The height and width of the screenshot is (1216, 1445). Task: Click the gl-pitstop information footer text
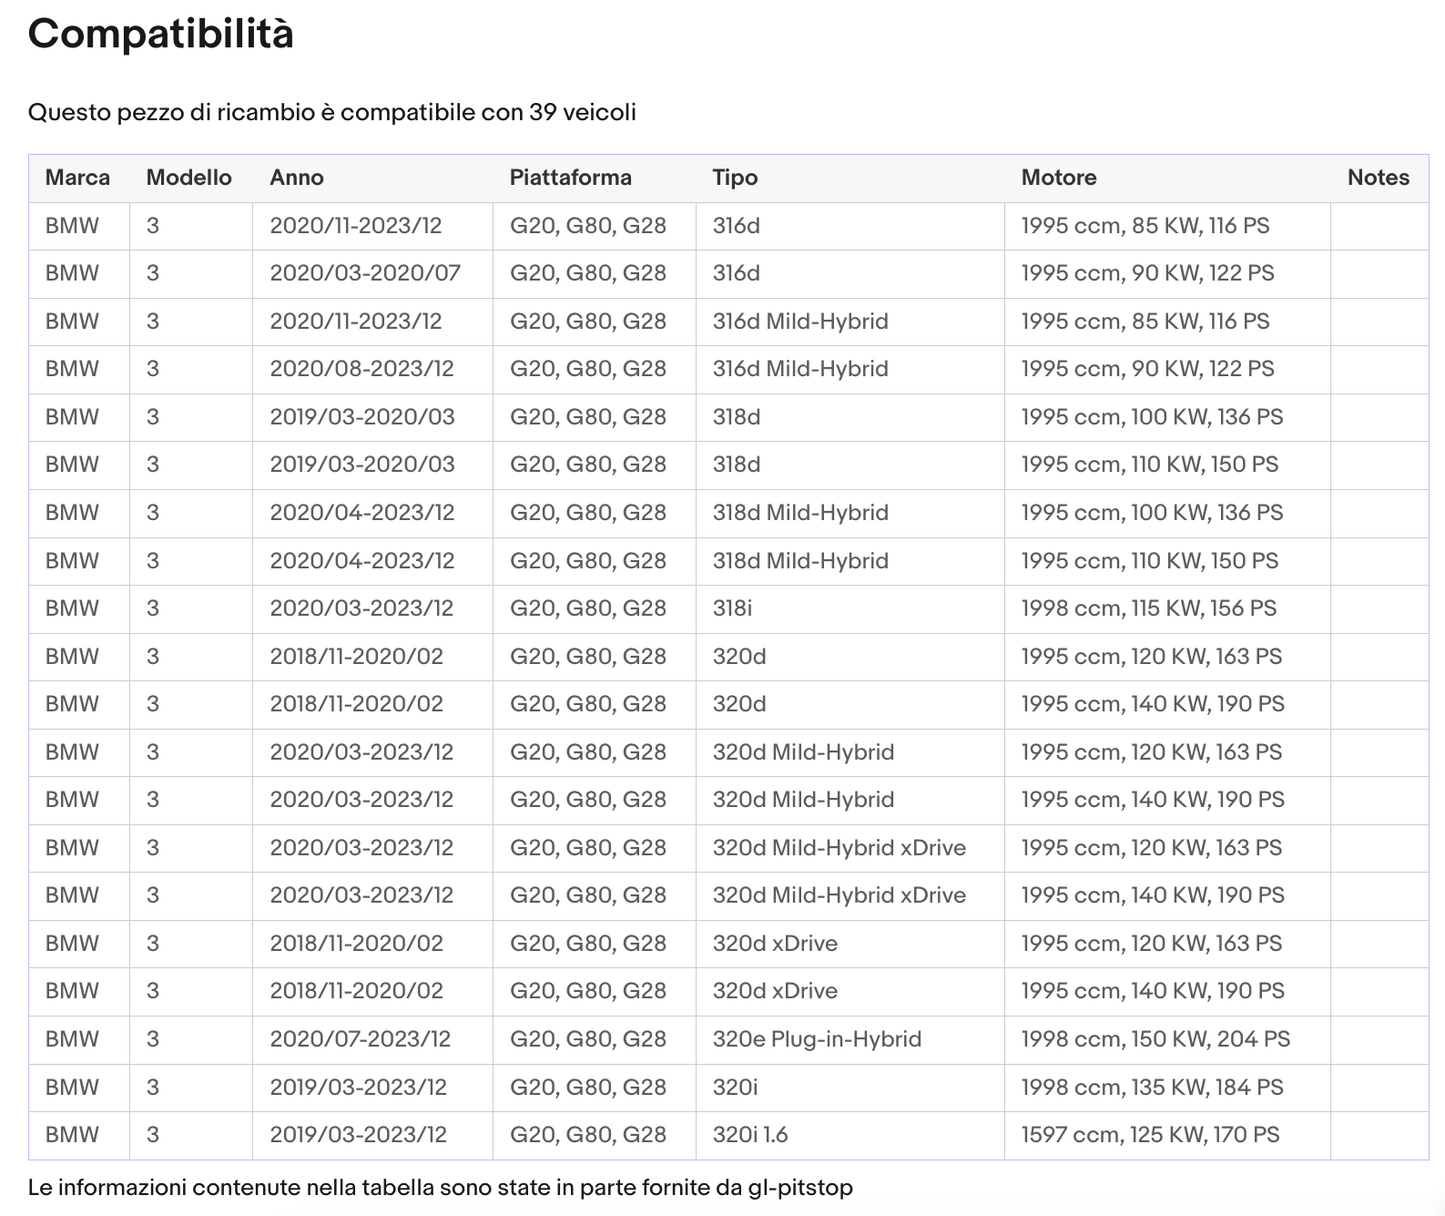pyautogui.click(x=440, y=1188)
